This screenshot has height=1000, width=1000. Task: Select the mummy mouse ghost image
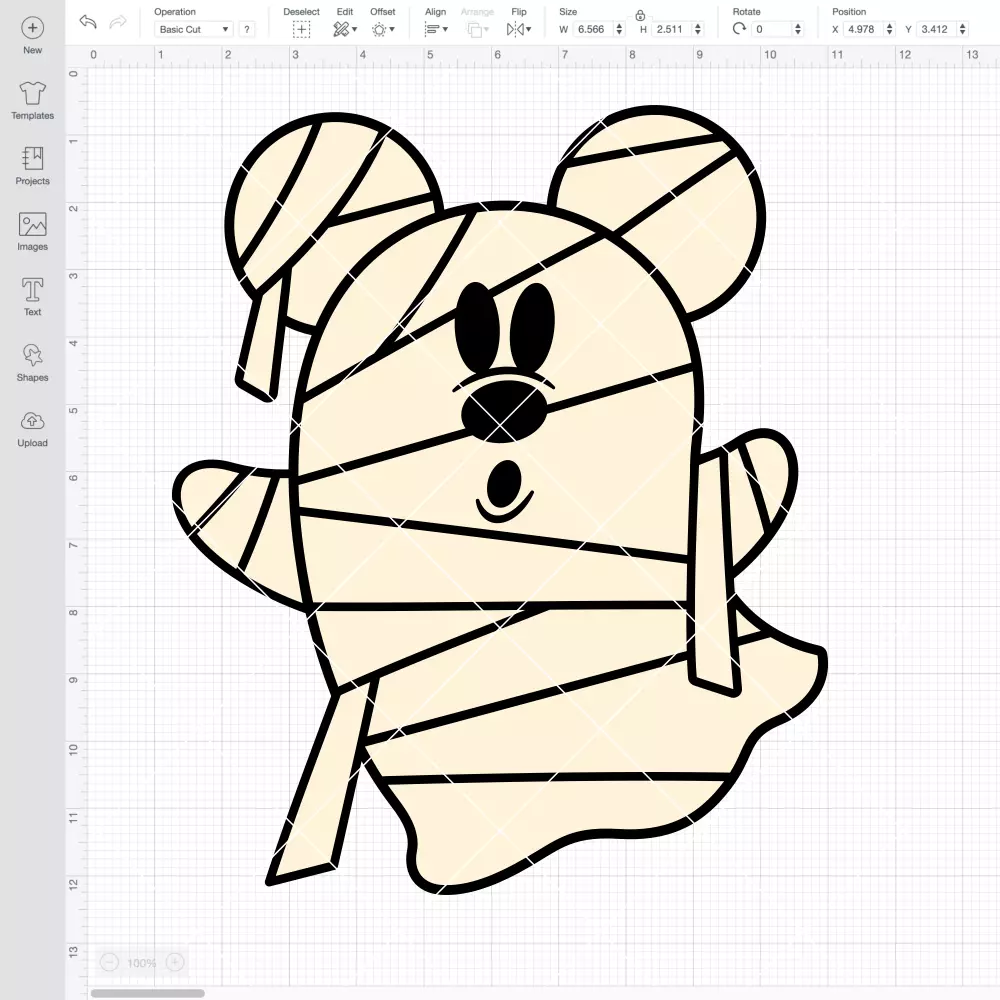pos(499,500)
